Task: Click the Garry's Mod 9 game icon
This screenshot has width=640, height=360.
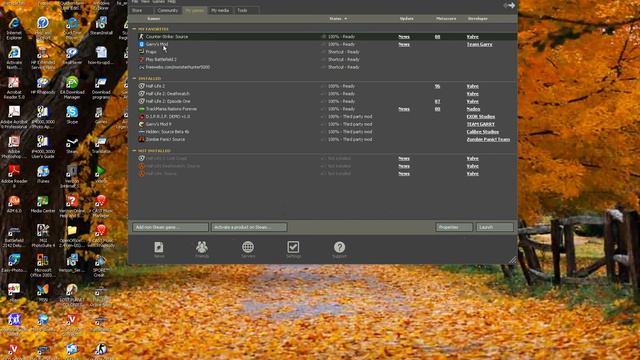Action: pos(141,124)
